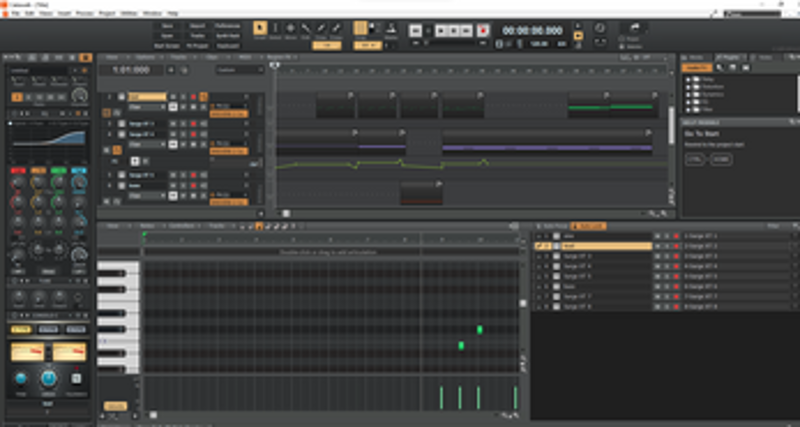The image size is (800, 427).
Task: Arm record on the first track
Action: point(193,96)
